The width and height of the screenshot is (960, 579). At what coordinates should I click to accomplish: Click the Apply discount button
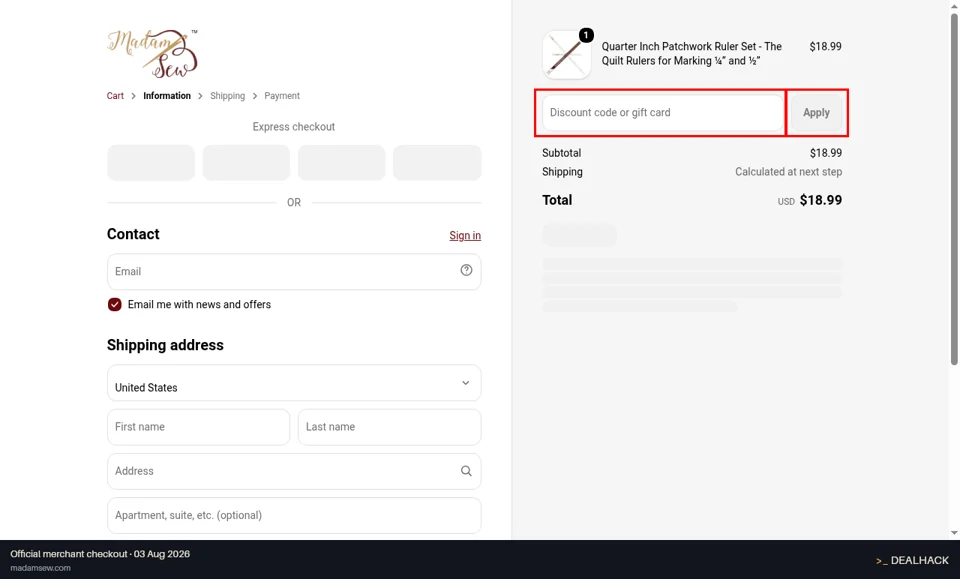click(816, 113)
